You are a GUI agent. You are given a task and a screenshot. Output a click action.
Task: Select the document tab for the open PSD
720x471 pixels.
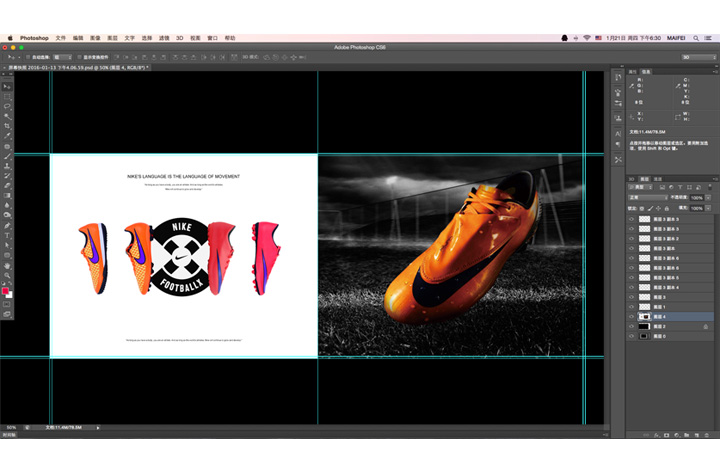tap(77, 67)
